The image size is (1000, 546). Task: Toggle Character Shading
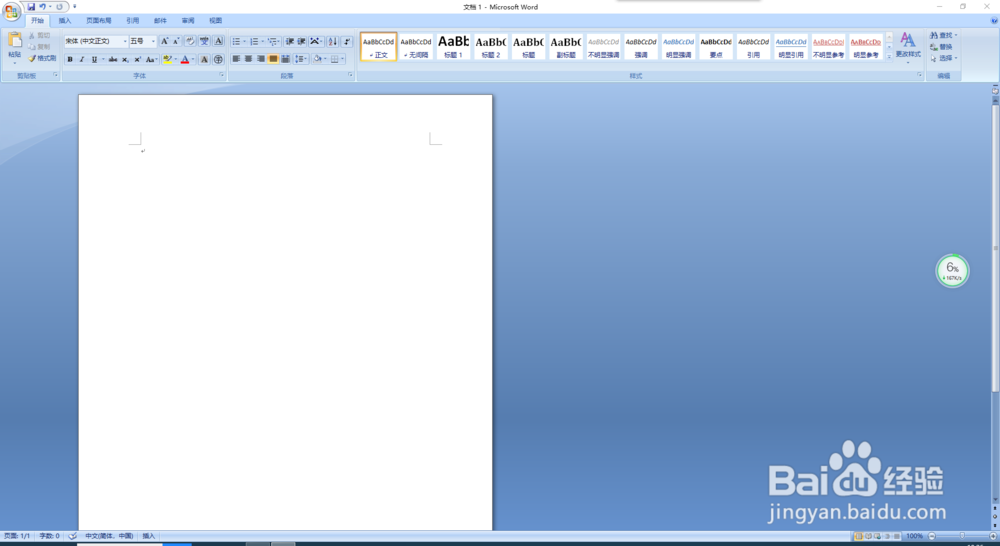click(204, 59)
